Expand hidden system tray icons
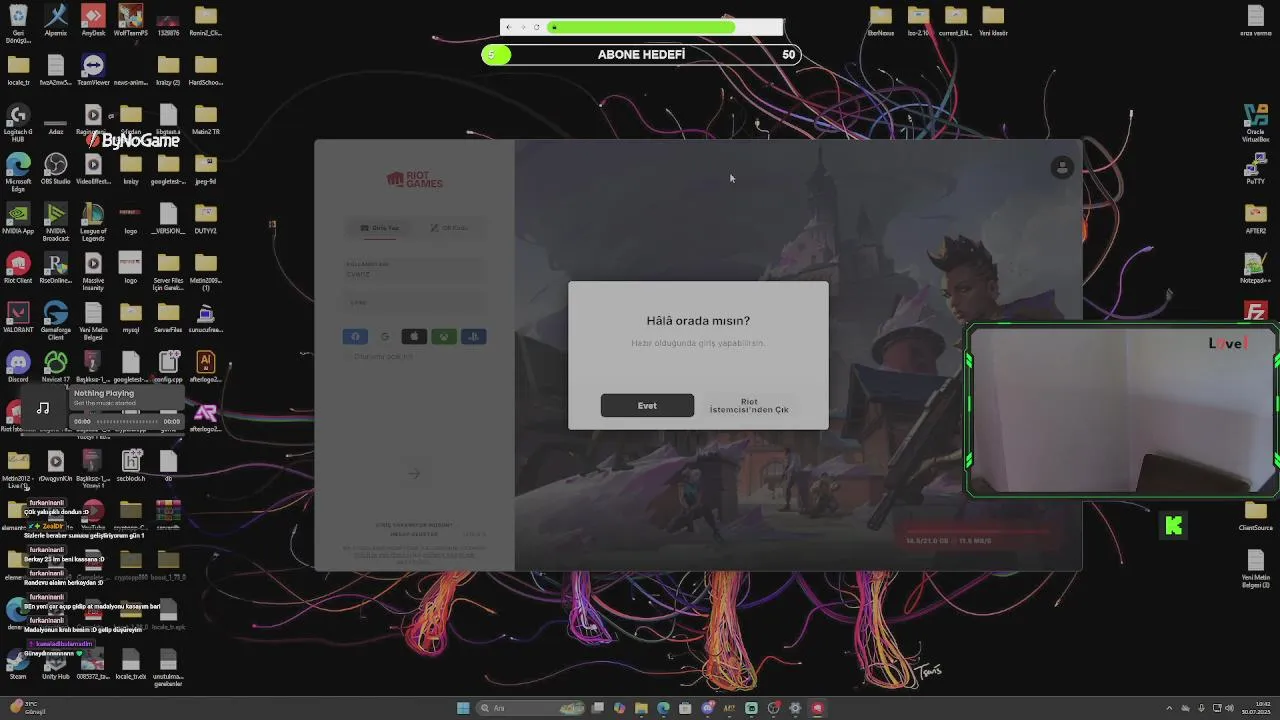1280x720 pixels. pyautogui.click(x=1169, y=708)
